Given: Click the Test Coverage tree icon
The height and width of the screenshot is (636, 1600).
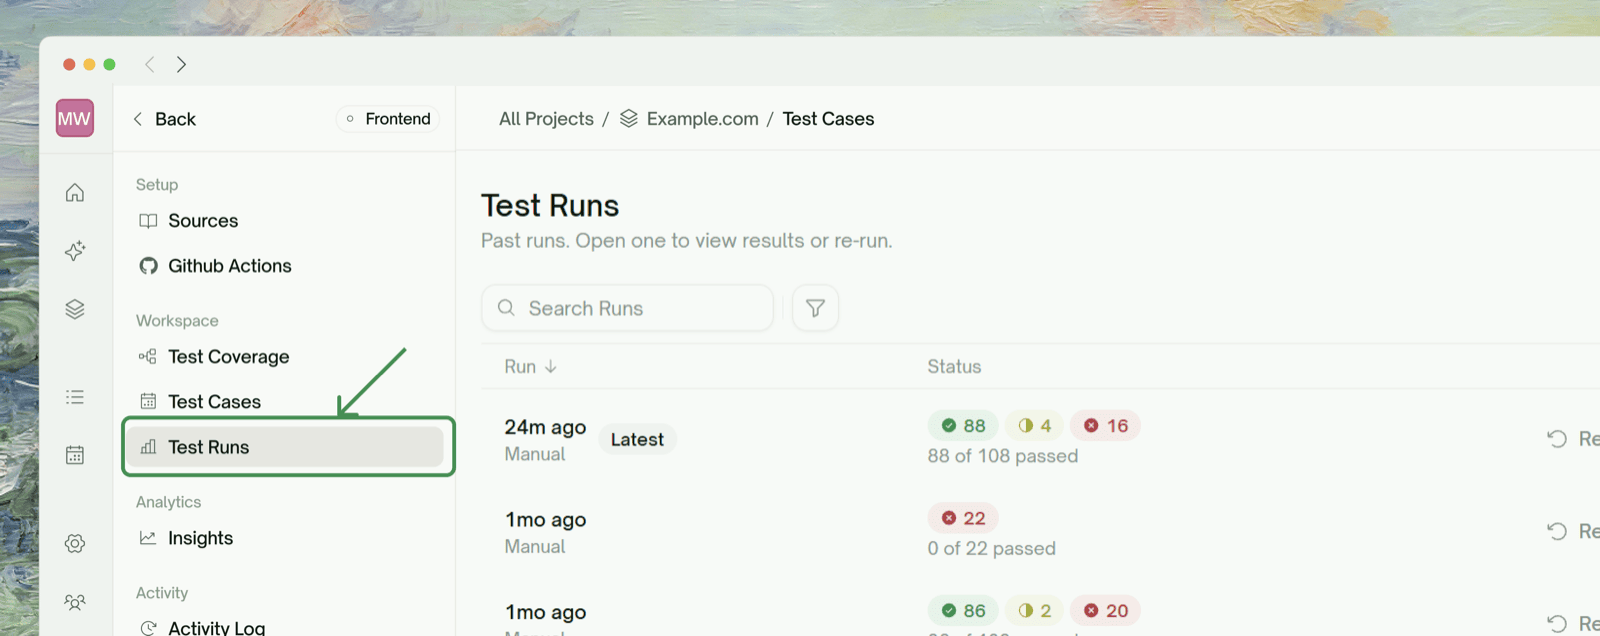Looking at the screenshot, I should point(148,357).
